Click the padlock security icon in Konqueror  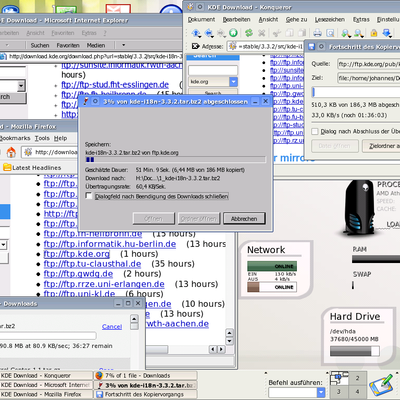pyautogui.click(x=374, y=33)
